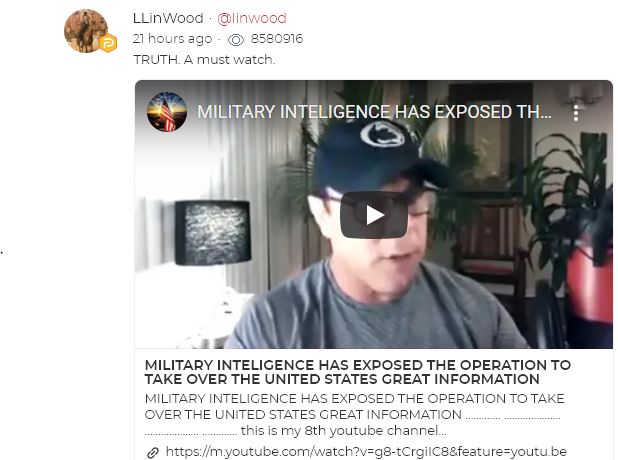Open LLinWood's profile avatar

point(86,31)
